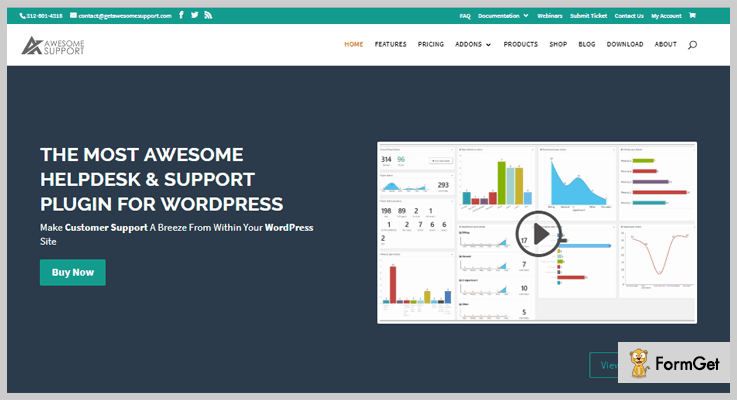Image resolution: width=737 pixels, height=400 pixels.
Task: Click the Buy Now button
Action: point(73,272)
